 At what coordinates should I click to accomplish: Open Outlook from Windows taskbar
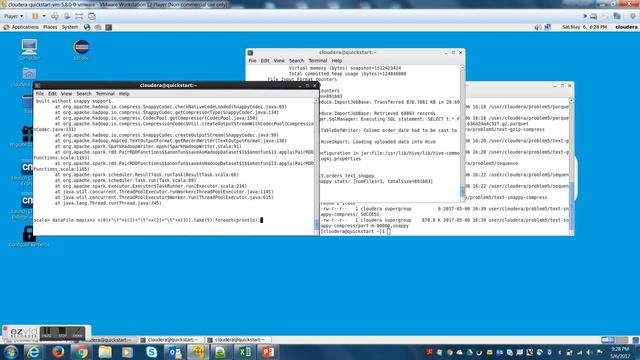175,352
